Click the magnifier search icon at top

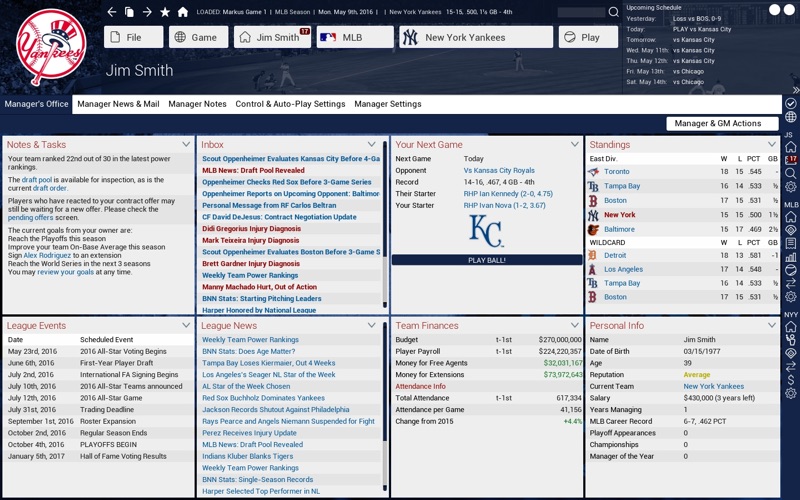(x=614, y=12)
